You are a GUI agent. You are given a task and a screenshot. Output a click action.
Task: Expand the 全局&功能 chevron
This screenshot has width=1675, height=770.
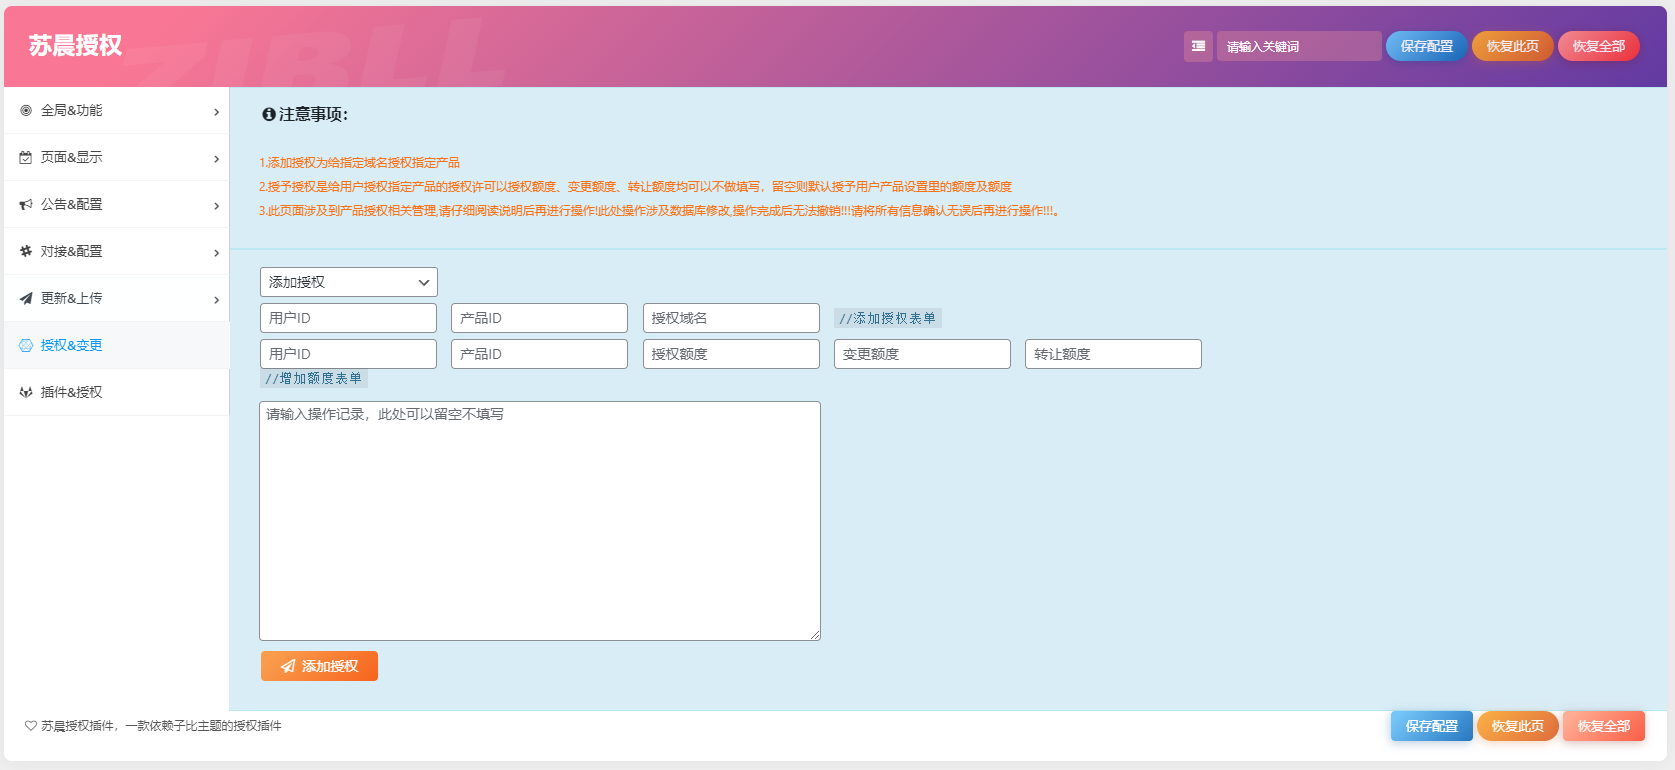pyautogui.click(x=216, y=112)
